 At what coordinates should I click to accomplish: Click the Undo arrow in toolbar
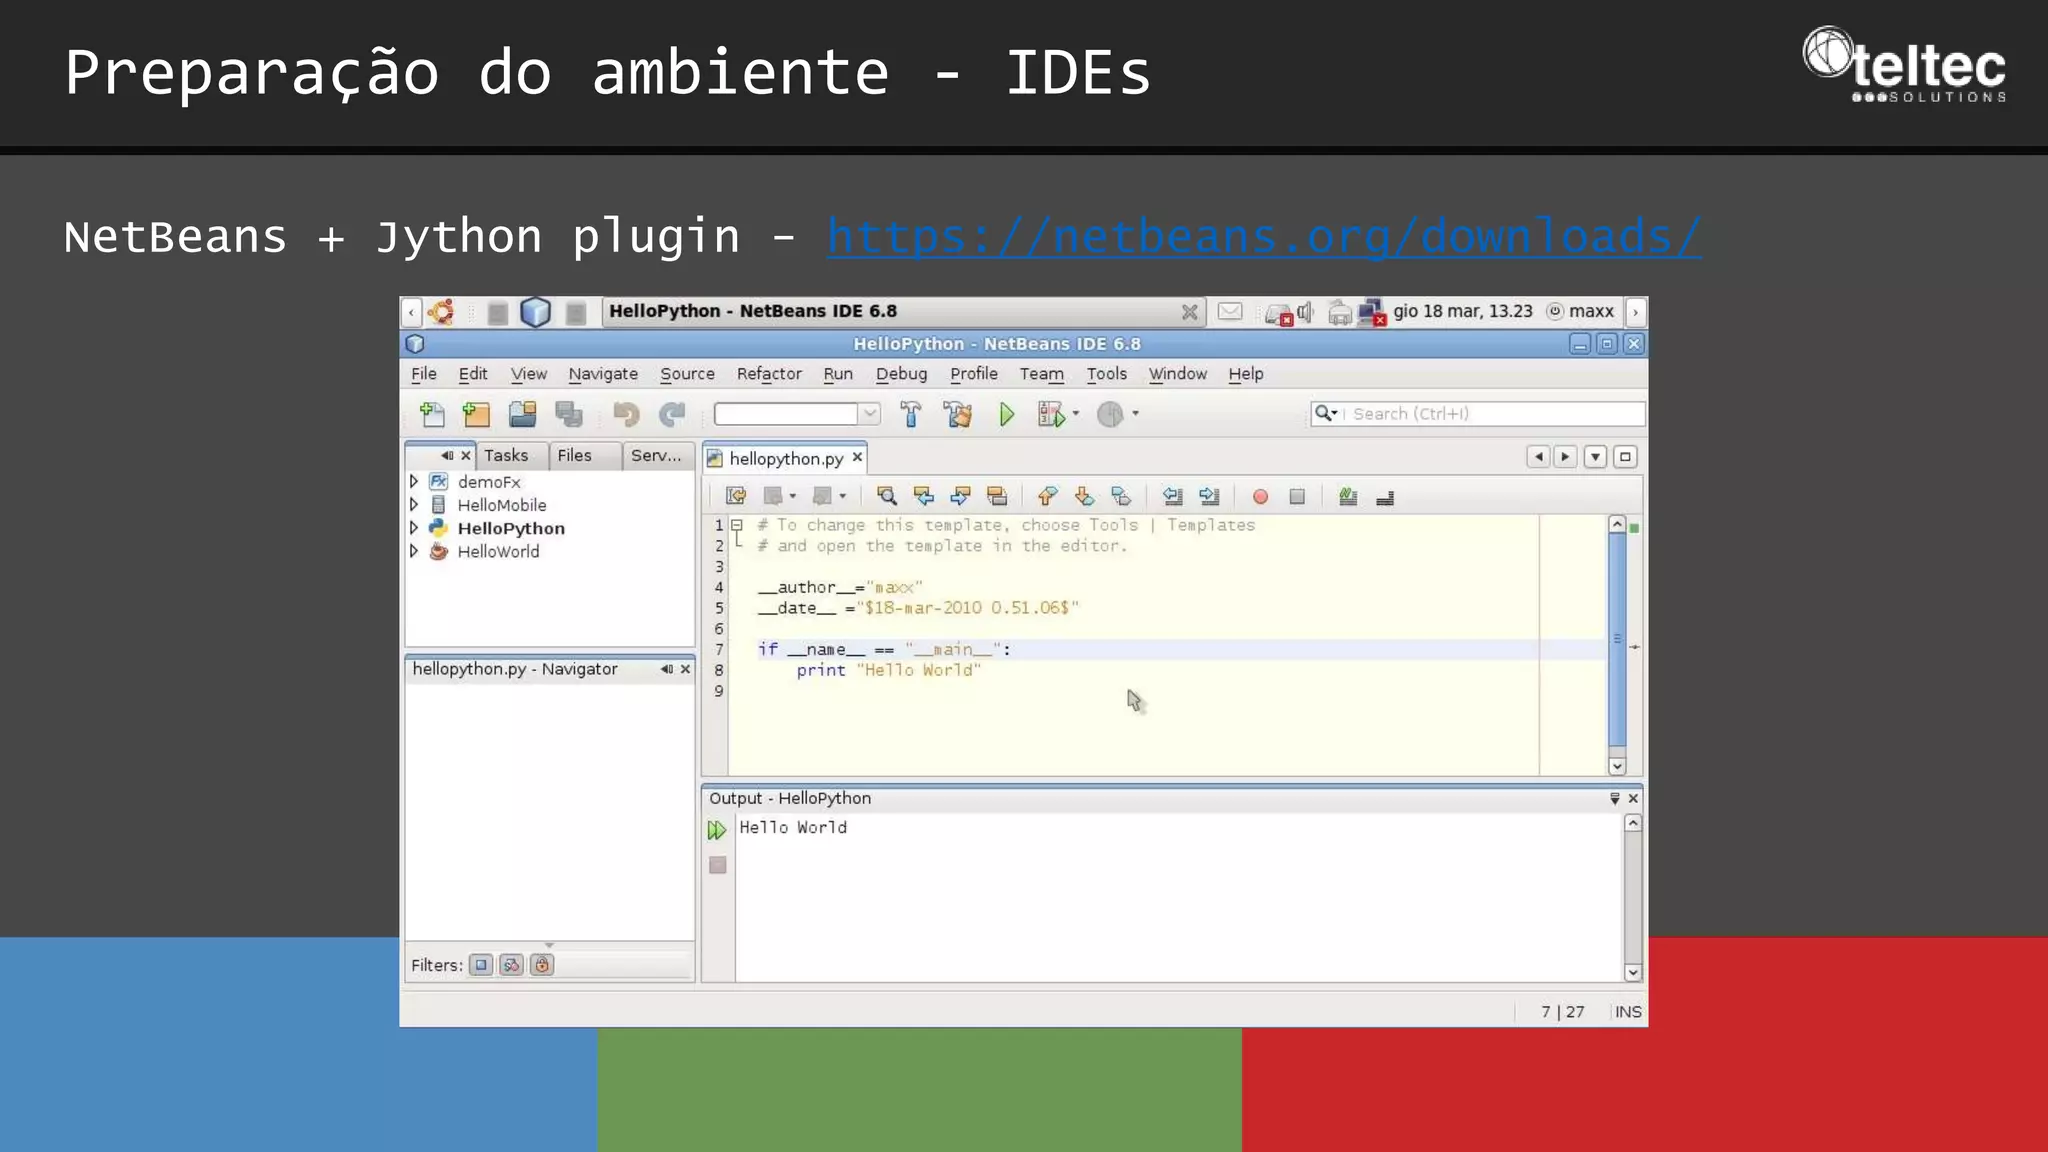[x=626, y=414]
